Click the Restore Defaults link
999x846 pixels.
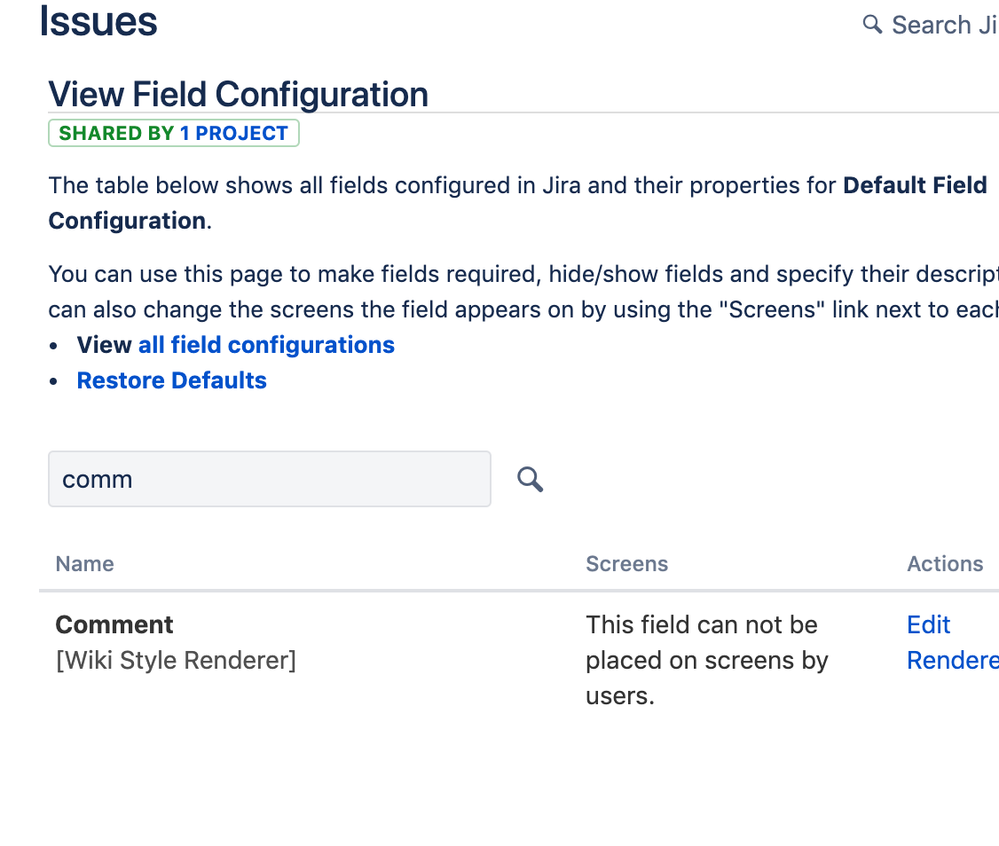171,380
